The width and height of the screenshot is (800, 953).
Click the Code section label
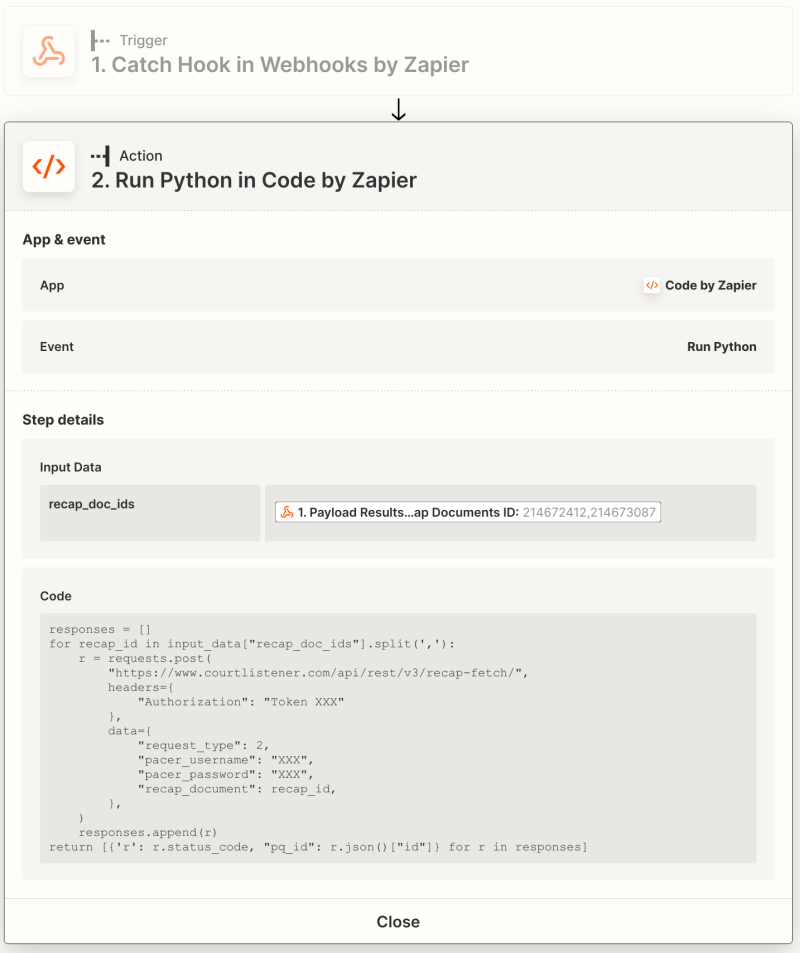(x=56, y=596)
